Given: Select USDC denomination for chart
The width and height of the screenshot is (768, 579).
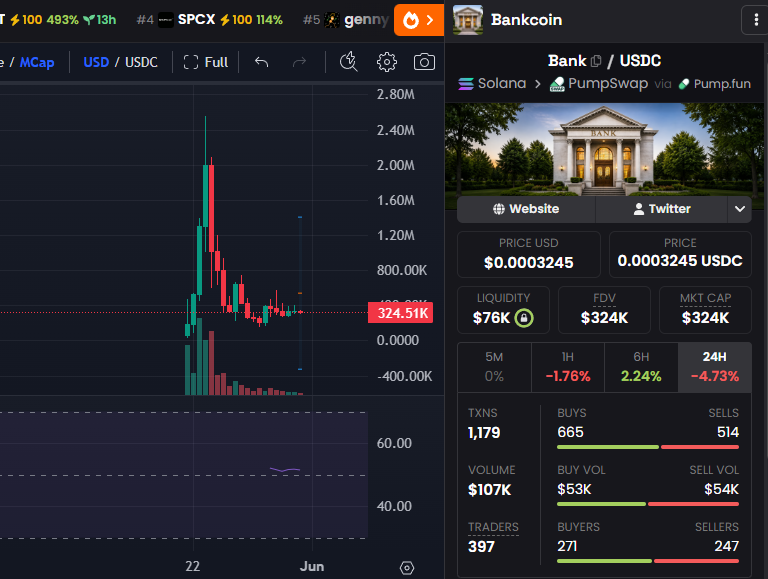Looking at the screenshot, I should 141,62.
